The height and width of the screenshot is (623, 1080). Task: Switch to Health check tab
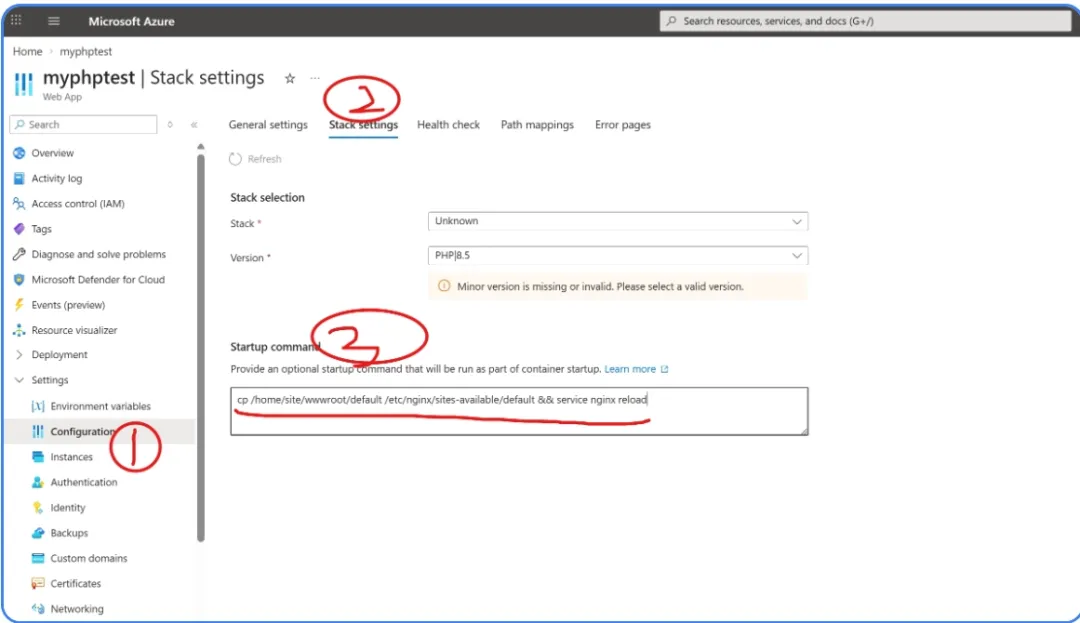448,125
